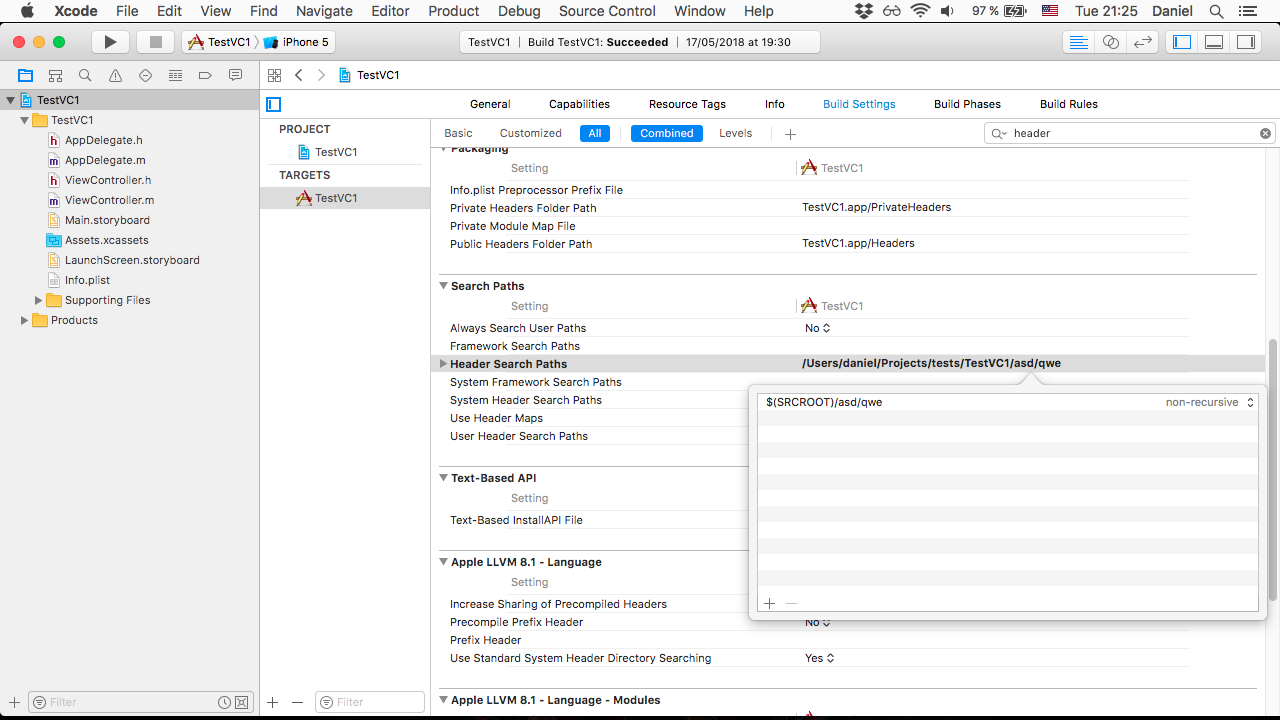Go forward in editor history
Screen dimensions: 1280x720
(321, 75)
